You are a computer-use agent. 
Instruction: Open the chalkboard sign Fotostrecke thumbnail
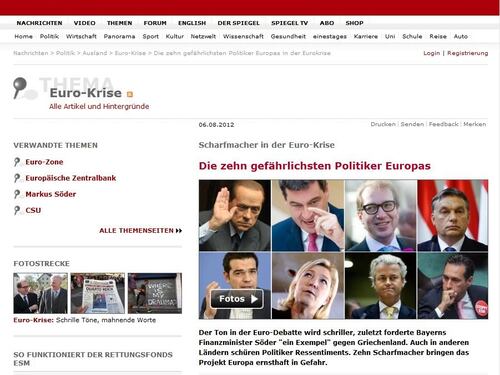155,293
